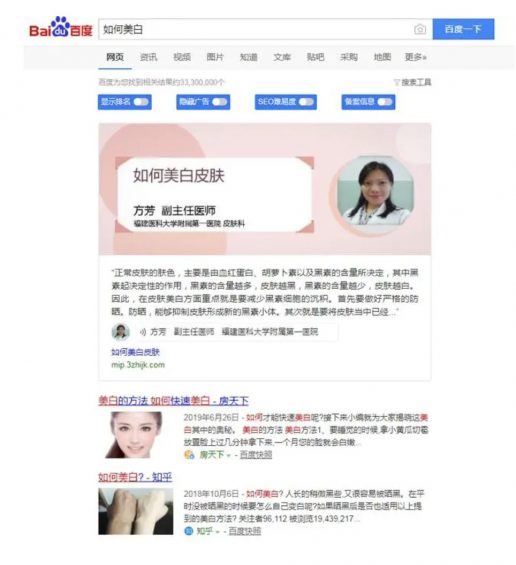Screen dimensions: 516x565
Task: Click the small doctor avatar below the quote
Action: (120, 332)
